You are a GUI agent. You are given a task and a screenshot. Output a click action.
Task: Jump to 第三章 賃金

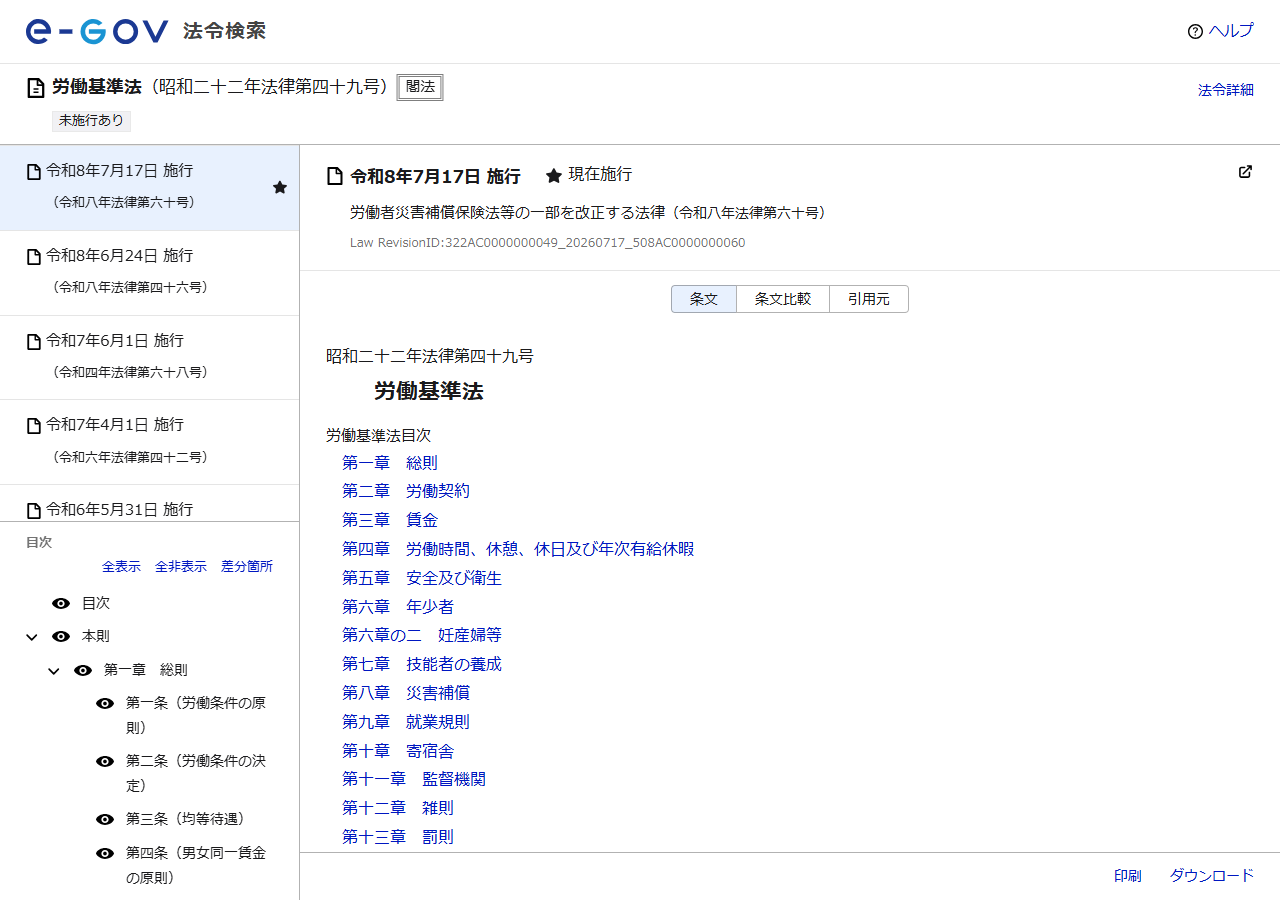[390, 520]
